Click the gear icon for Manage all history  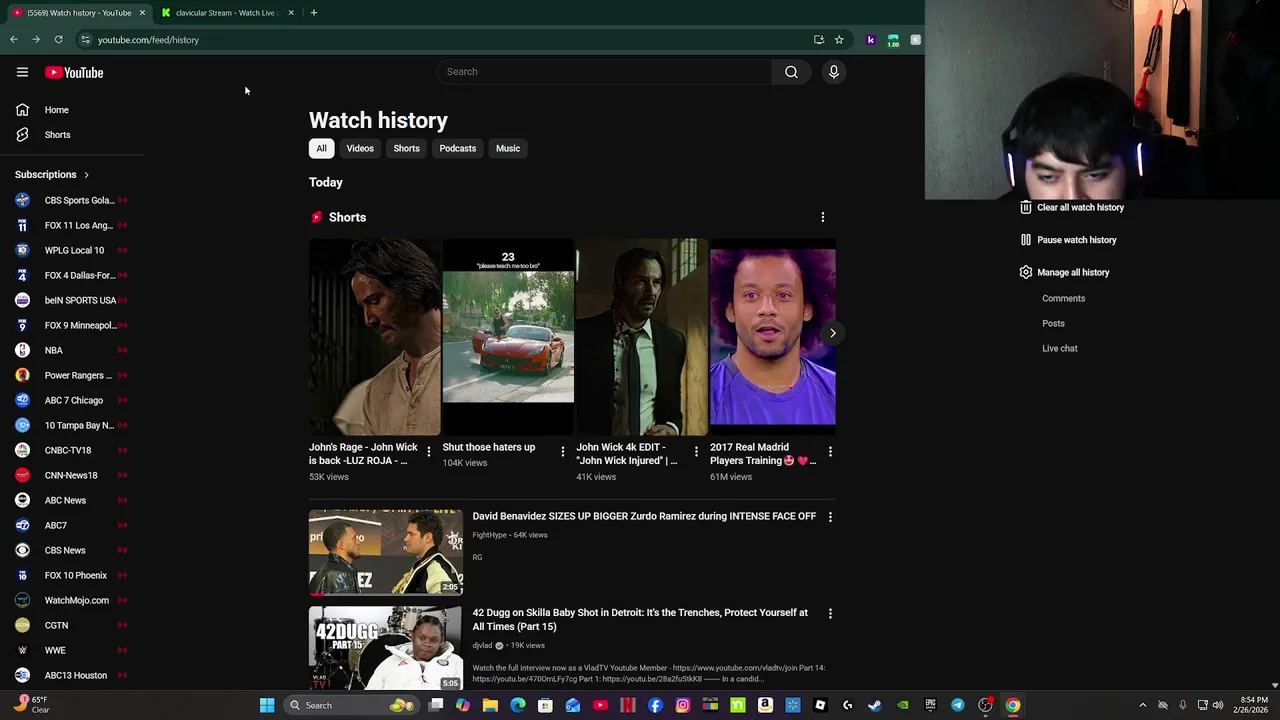(x=1025, y=272)
